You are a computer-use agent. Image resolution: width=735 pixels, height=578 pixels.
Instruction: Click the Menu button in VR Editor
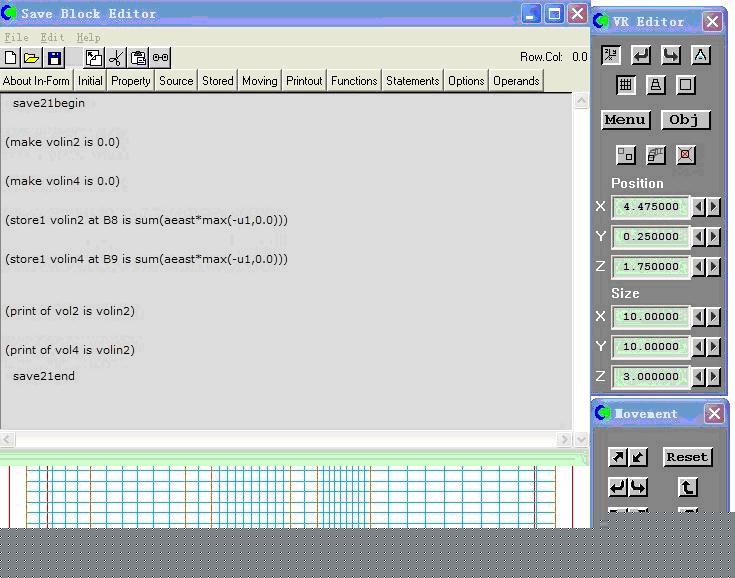[x=625, y=120]
